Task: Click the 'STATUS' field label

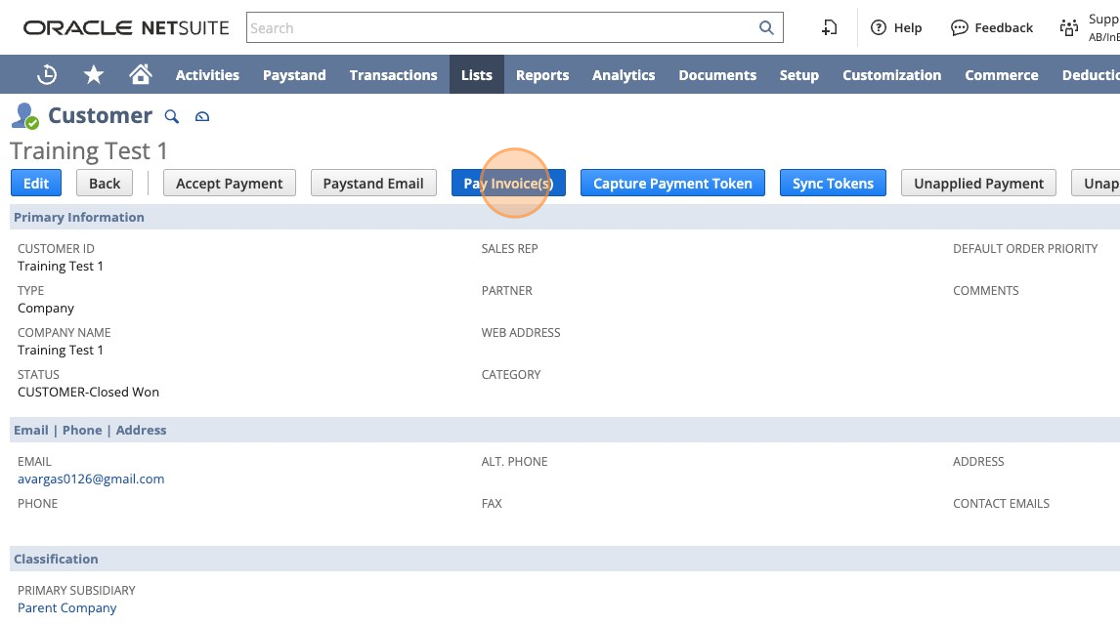Action: [39, 375]
